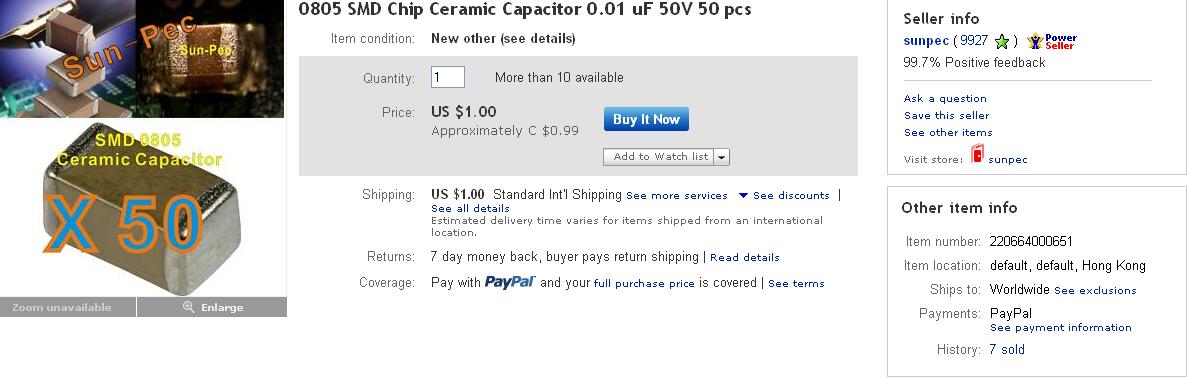
Task: Click the X 50 capacitor product image
Action: click(x=143, y=207)
